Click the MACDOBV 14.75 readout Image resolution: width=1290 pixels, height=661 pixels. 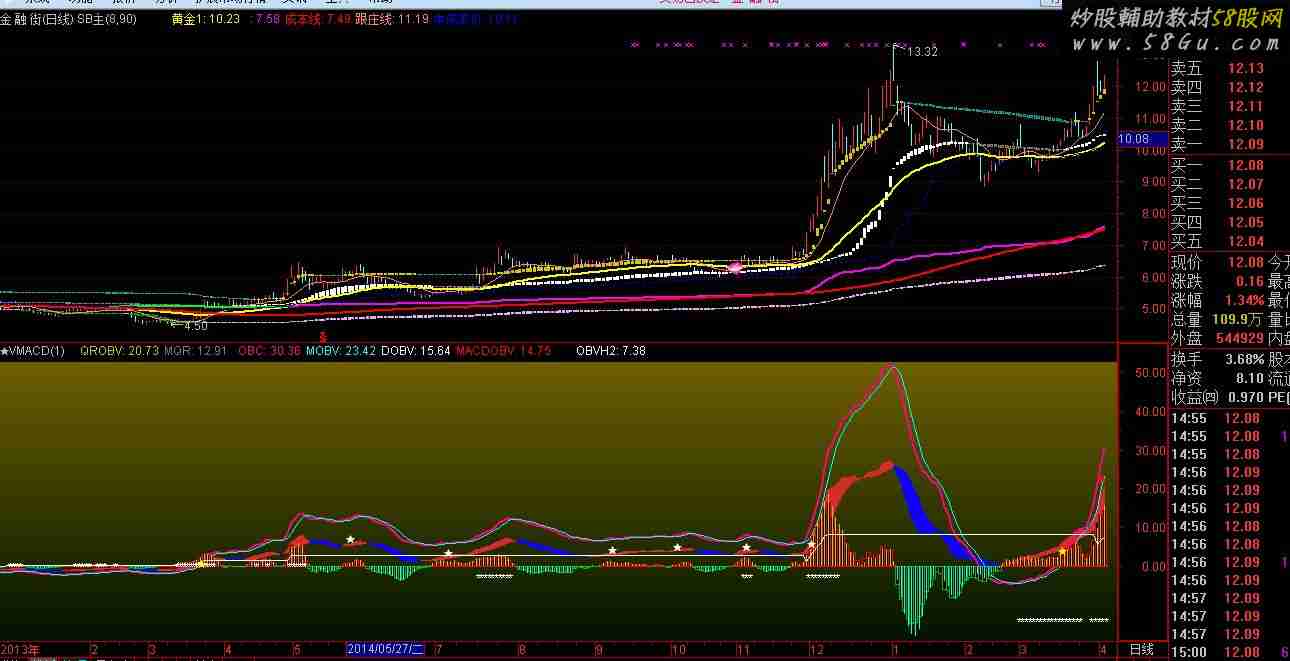tap(504, 351)
